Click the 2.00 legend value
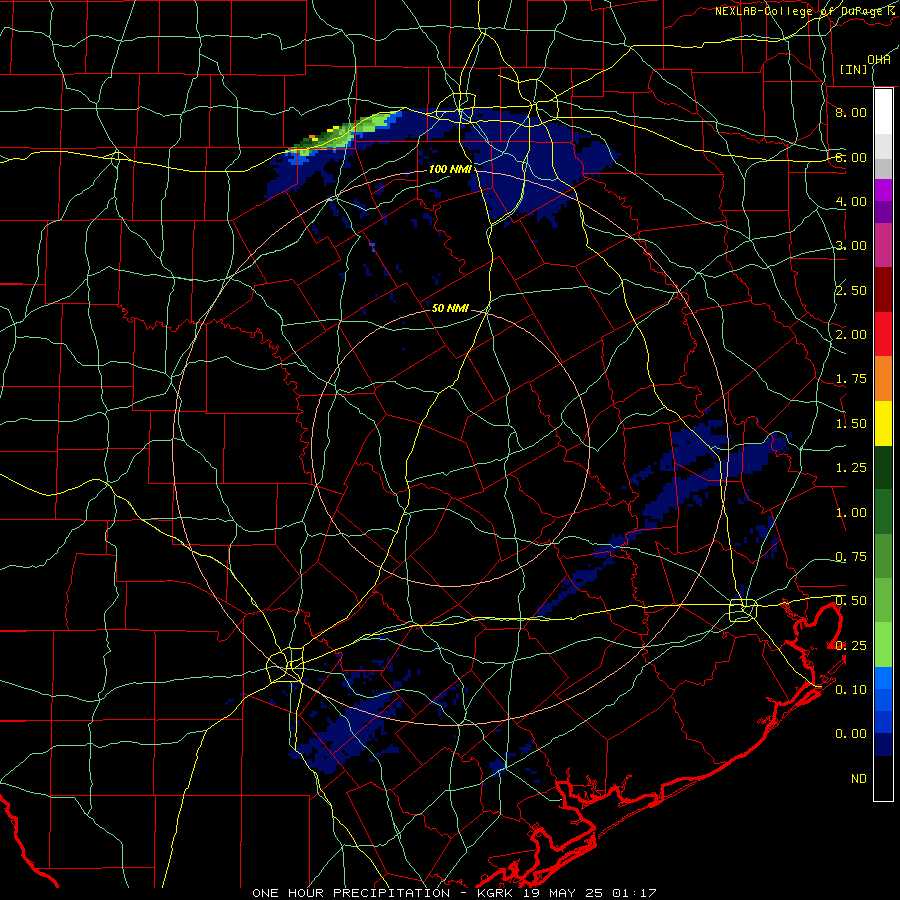 (x=851, y=335)
